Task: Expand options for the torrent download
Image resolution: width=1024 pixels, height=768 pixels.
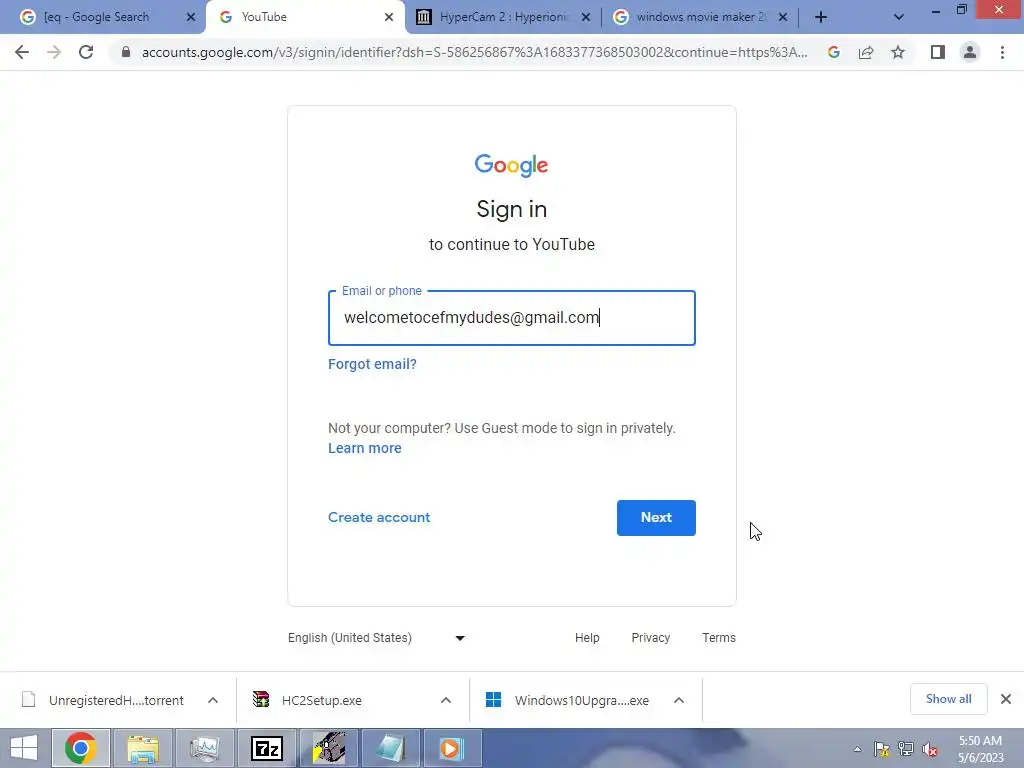Action: (213, 700)
